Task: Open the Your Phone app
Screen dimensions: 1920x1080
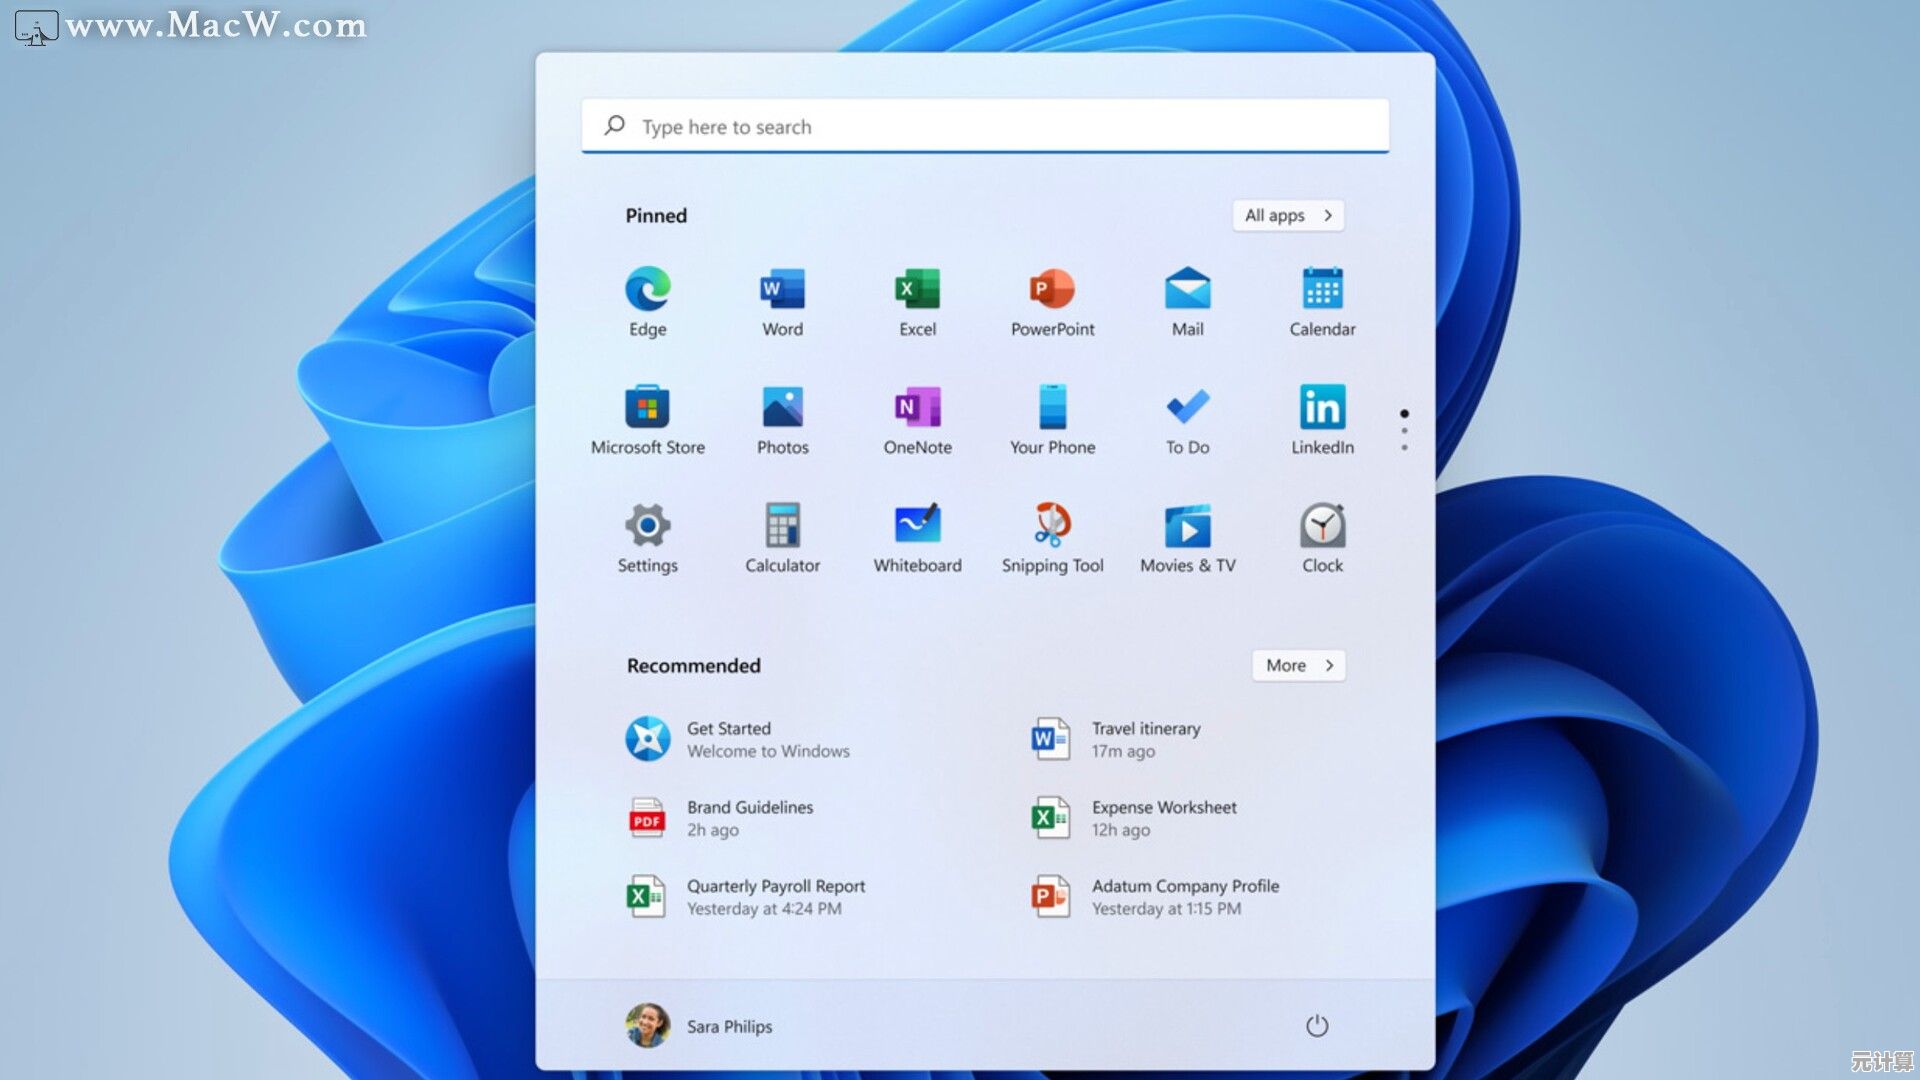Action: 1051,413
